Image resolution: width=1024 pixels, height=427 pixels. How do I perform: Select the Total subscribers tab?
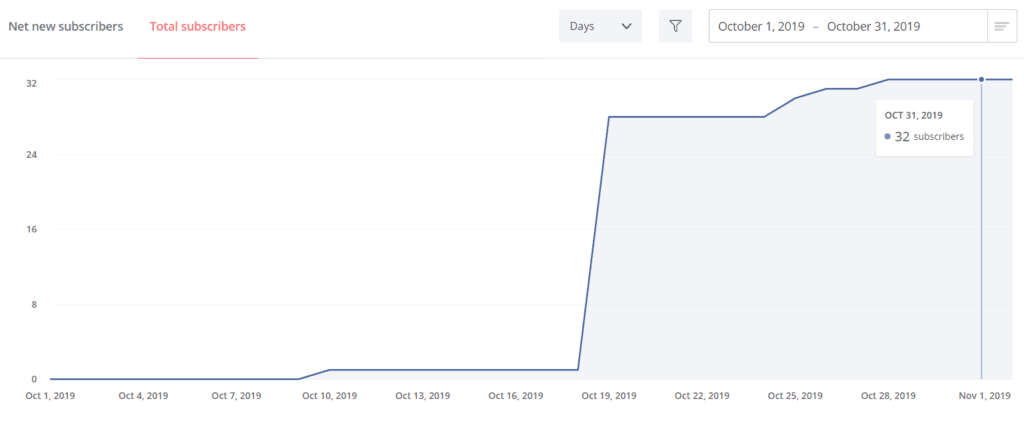[x=198, y=27]
